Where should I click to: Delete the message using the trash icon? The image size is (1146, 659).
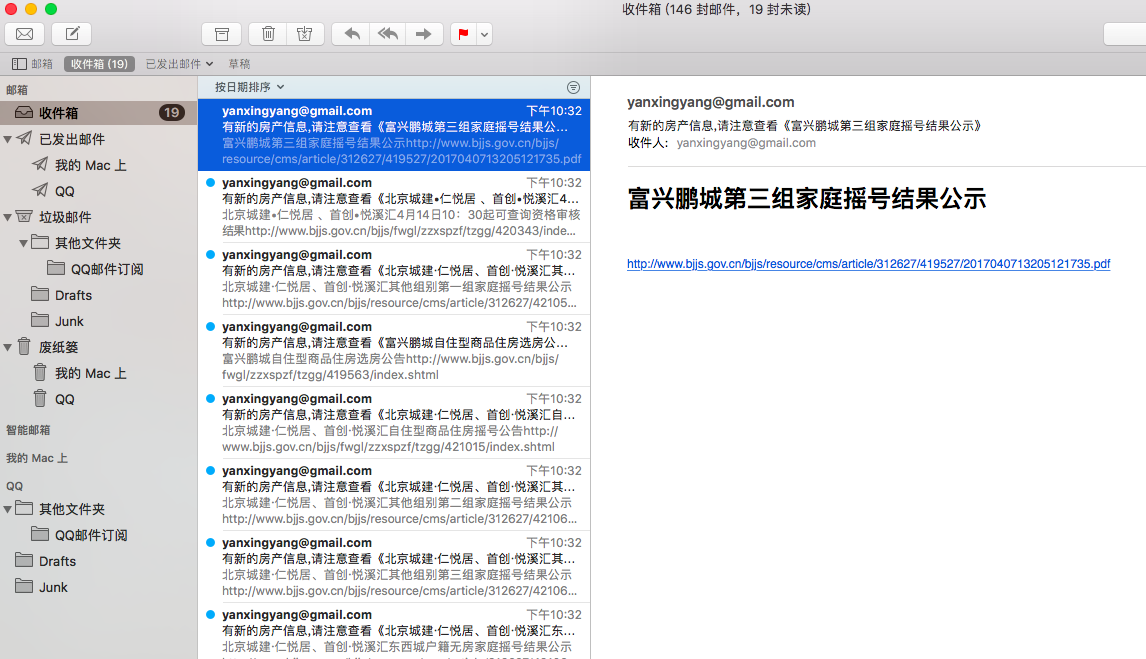[x=267, y=33]
